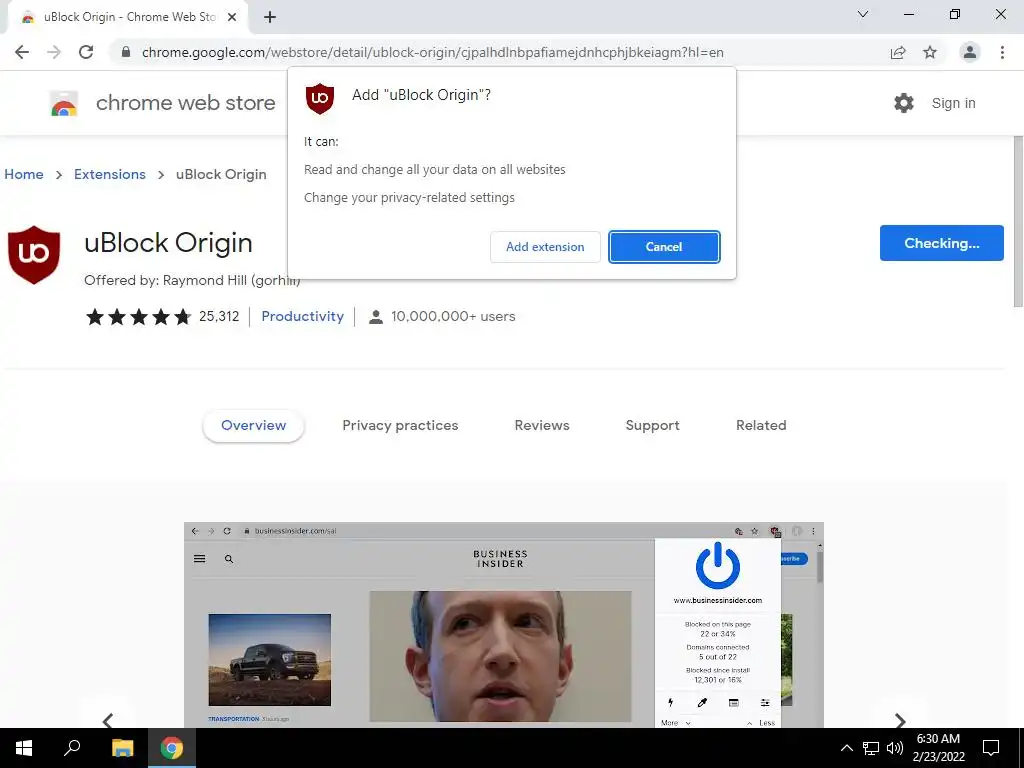The image size is (1024, 768).
Task: Open File Explorer from taskbar
Action: pyautogui.click(x=122, y=748)
